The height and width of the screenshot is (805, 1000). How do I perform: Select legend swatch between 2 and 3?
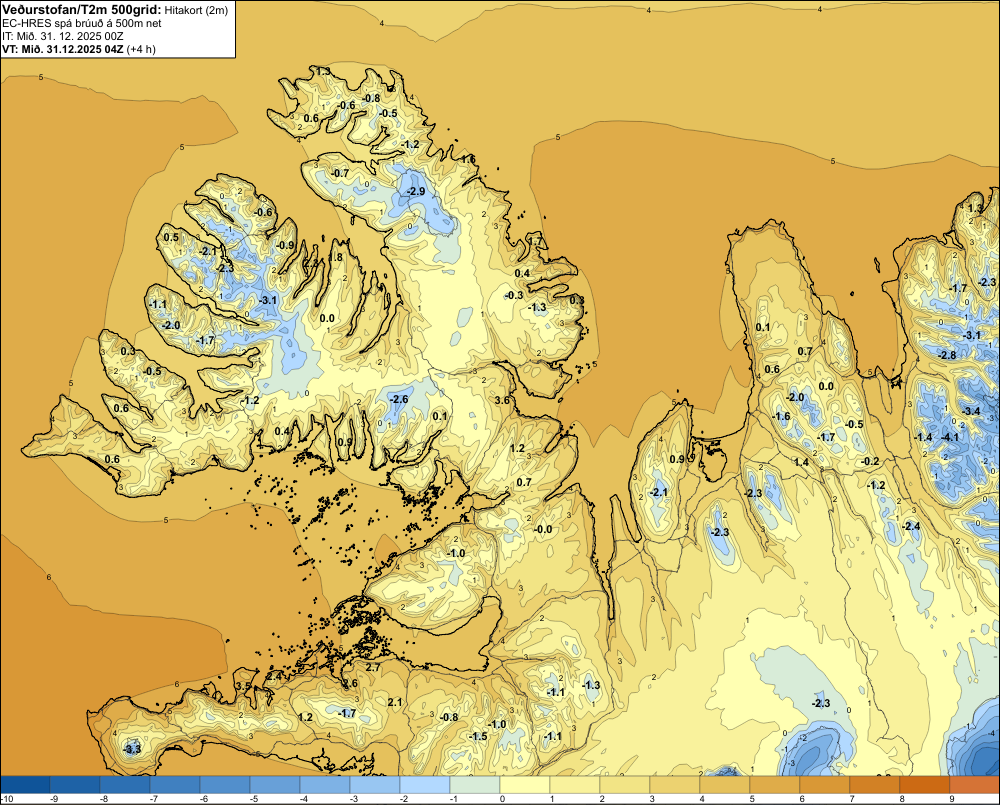coord(625,784)
